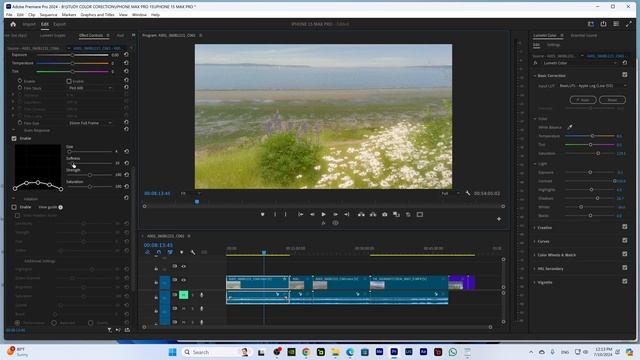Viewport: 640px width, 360px height.
Task: Switch to the Import workspace
Action: pos(29,24)
